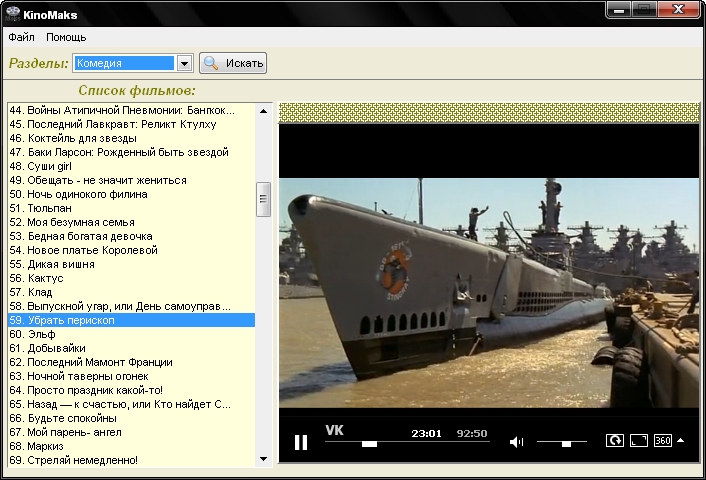Select film 47. Баки Ларсон
This screenshot has width=706, height=480.
coord(131,152)
